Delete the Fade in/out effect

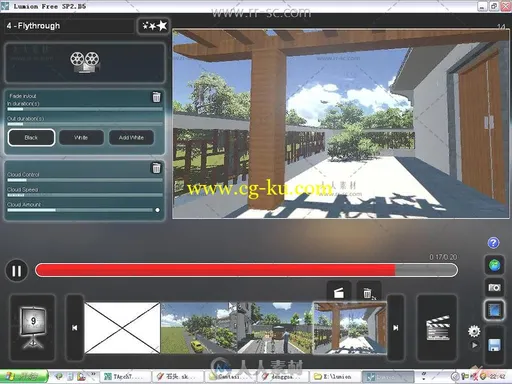[156, 97]
